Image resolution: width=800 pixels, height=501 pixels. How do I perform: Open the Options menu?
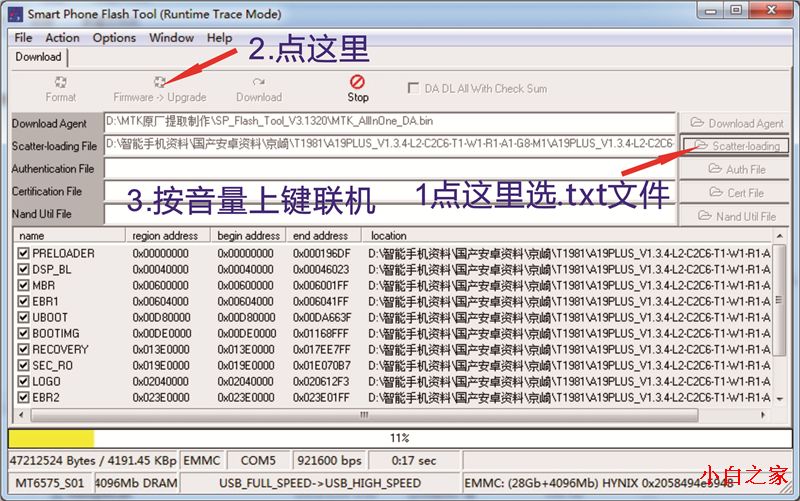[x=114, y=38]
